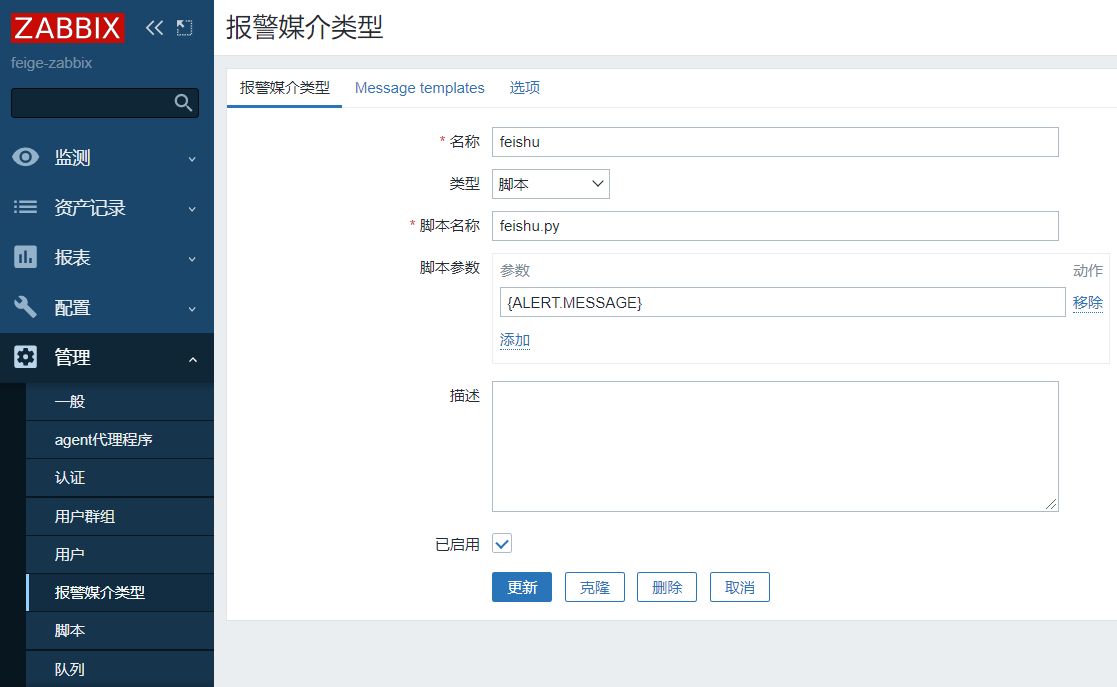Open the 一般 submenu item
Screen dimensions: 1117x687
[x=120, y=402]
